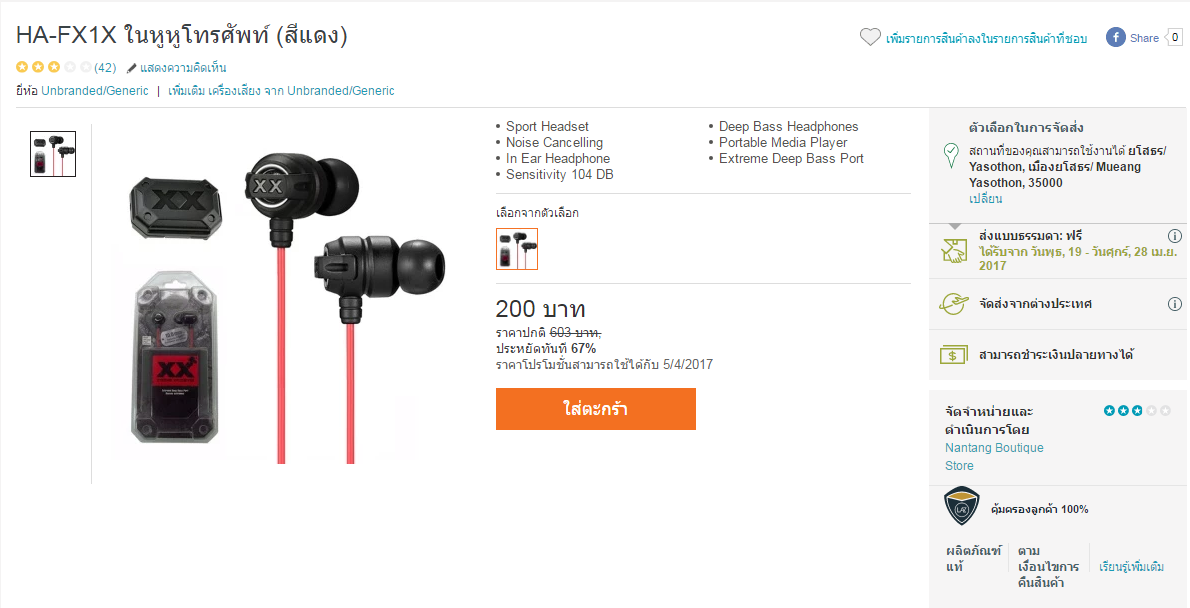The image size is (1190, 608).
Task: Click the เปลี่ยน change location link
Action: tap(985, 199)
